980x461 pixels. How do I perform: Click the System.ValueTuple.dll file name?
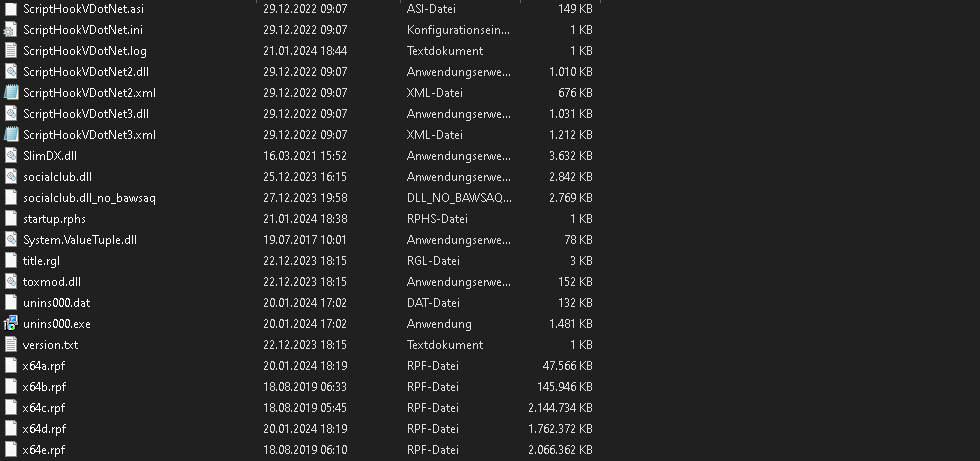pyautogui.click(x=80, y=239)
